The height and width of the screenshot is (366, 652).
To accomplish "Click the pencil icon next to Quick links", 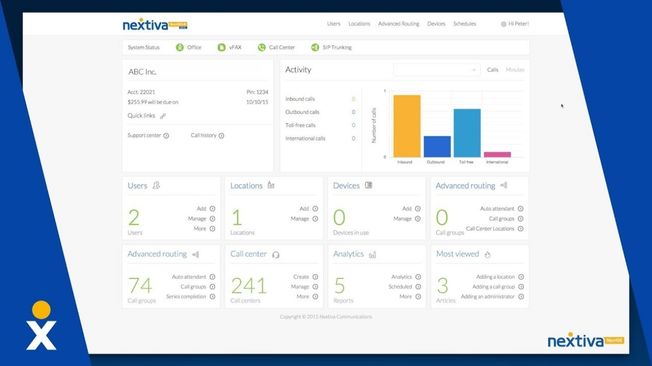I will pyautogui.click(x=163, y=116).
